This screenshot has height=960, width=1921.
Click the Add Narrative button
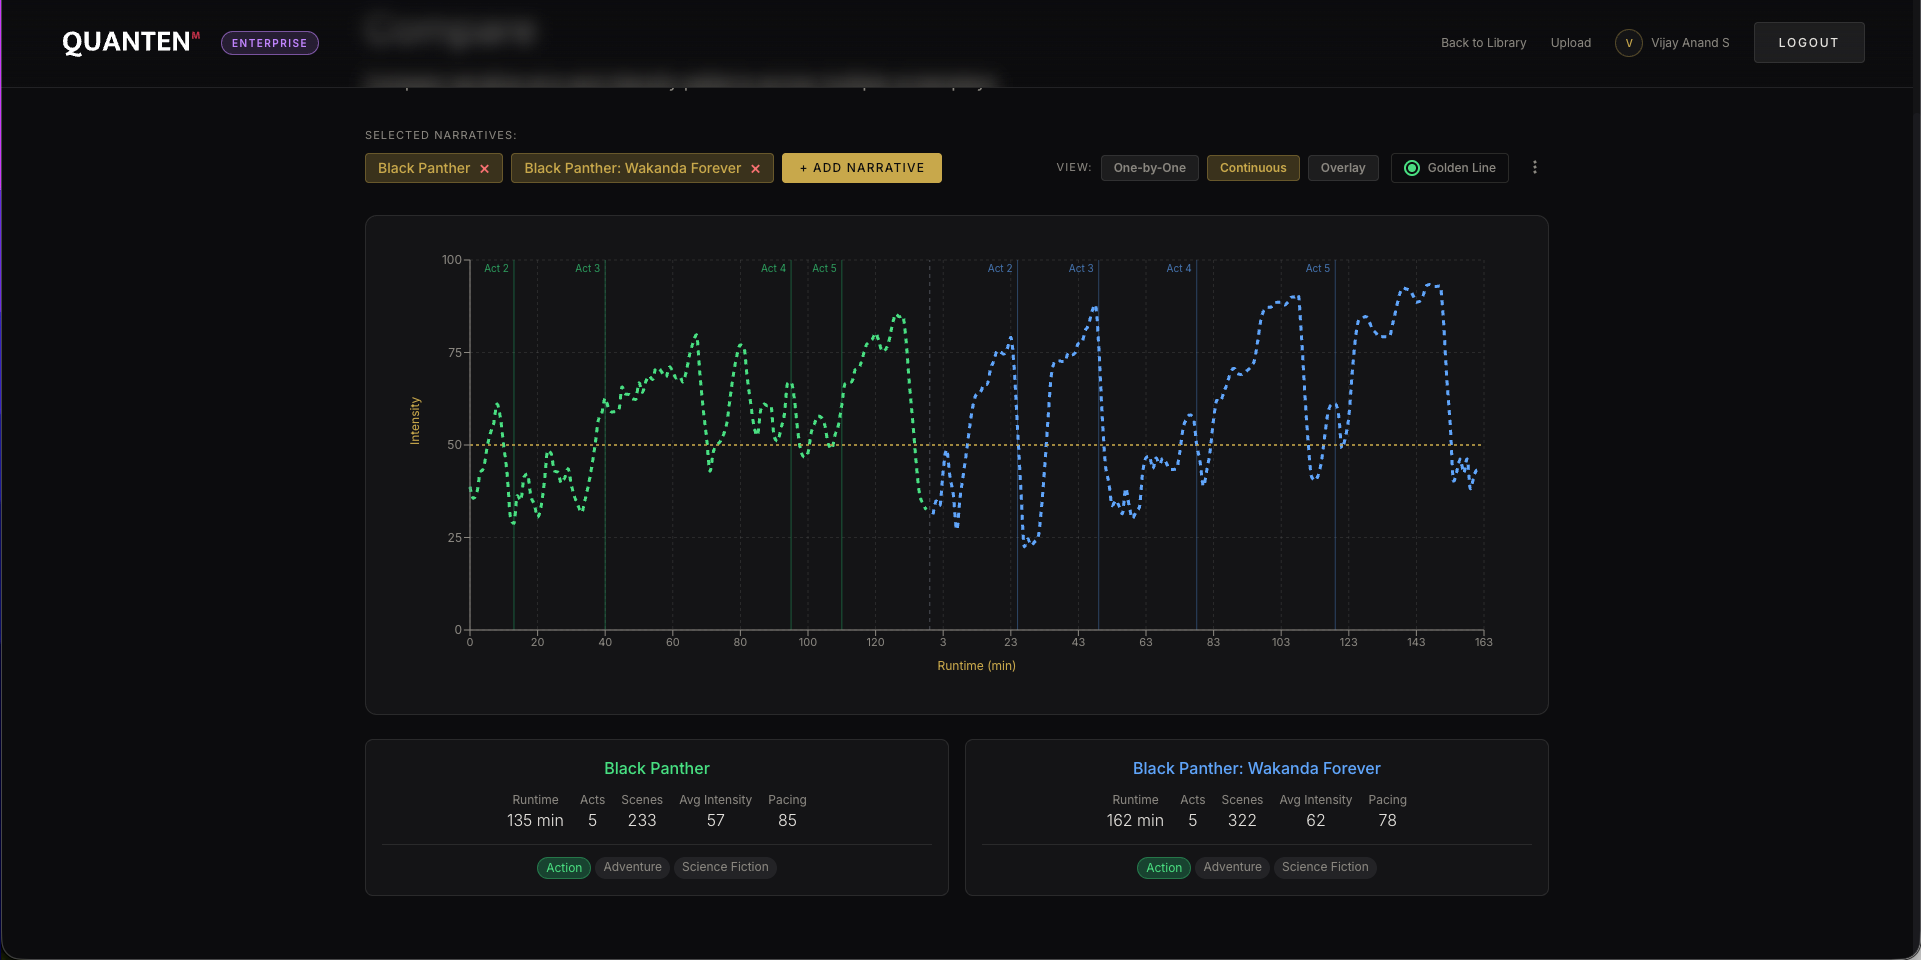point(861,168)
